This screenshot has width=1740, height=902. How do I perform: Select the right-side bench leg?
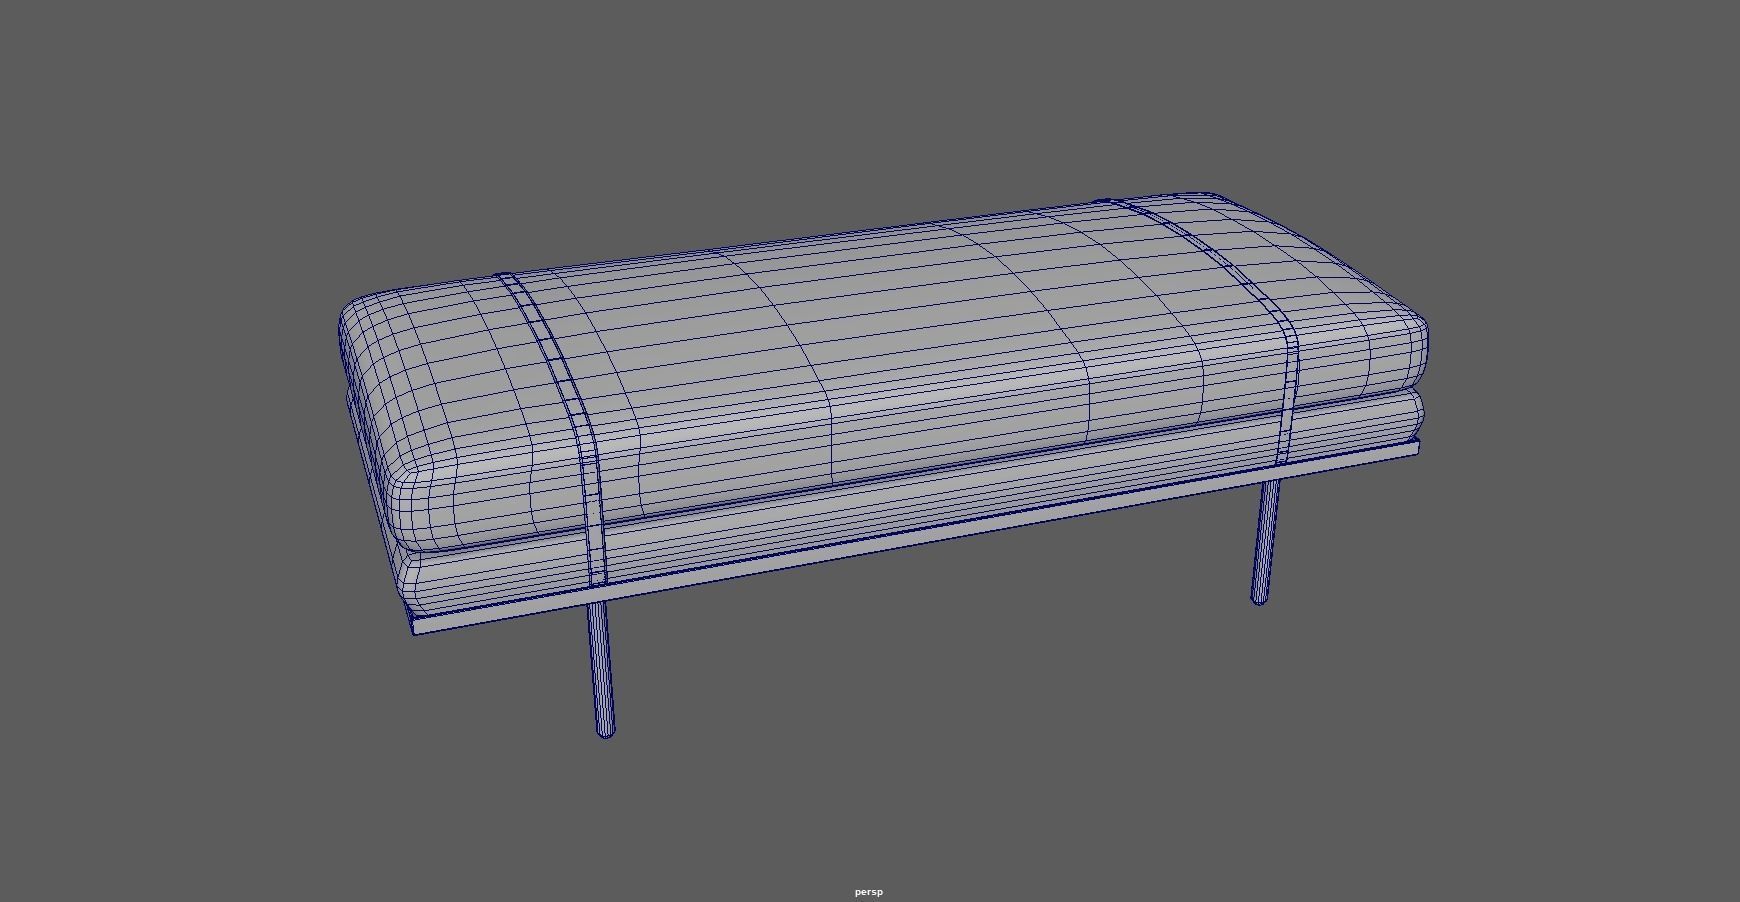1265,542
